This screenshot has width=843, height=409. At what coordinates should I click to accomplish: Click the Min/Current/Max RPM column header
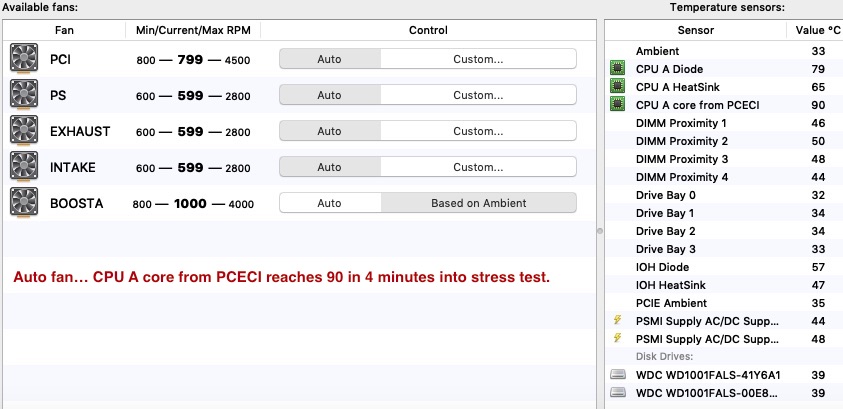[193, 31]
